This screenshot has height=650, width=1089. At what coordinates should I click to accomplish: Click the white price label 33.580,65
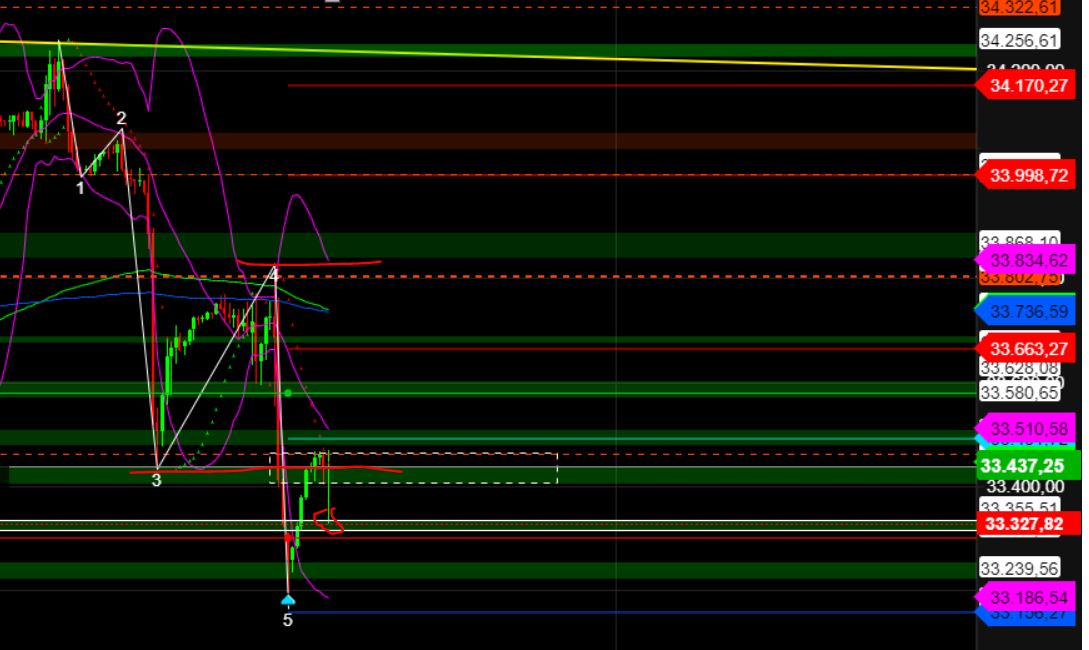point(1019,393)
